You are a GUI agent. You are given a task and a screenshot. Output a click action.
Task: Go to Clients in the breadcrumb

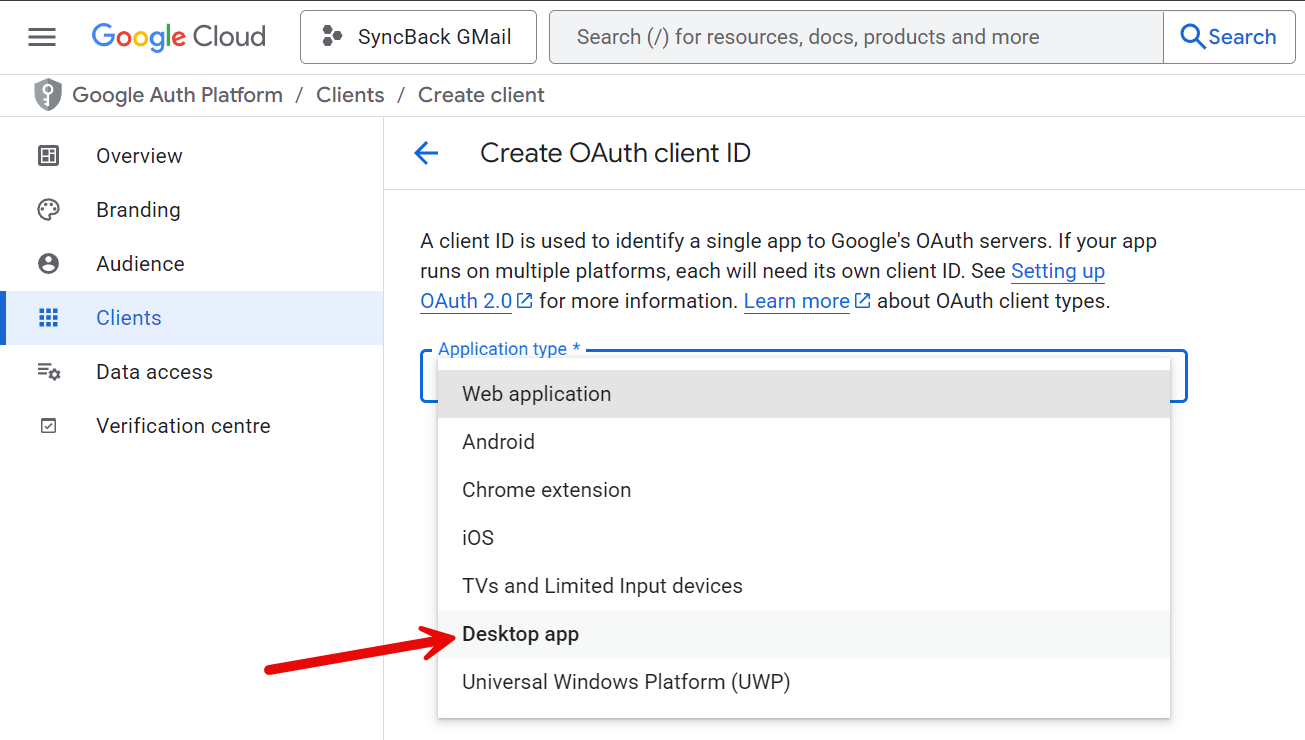click(x=350, y=95)
